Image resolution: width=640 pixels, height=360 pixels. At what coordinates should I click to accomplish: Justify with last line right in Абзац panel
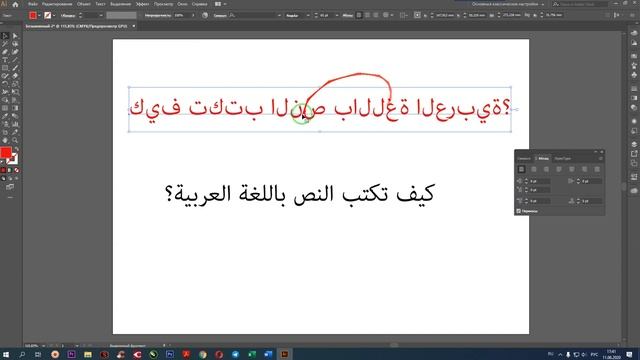click(x=584, y=169)
